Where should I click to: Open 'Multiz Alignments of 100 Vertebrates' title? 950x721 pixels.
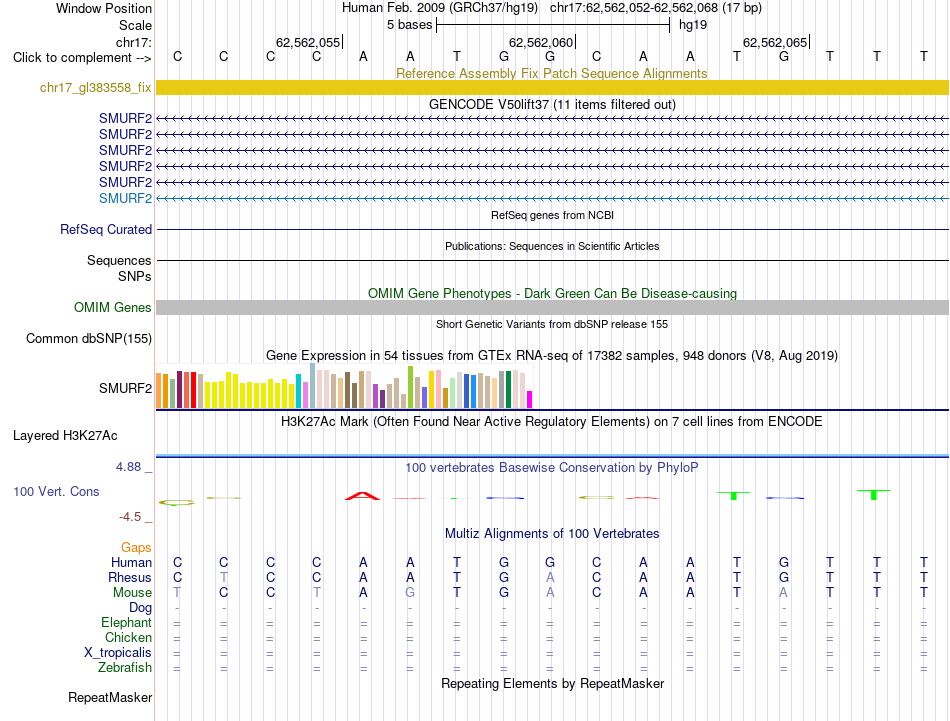coord(552,534)
